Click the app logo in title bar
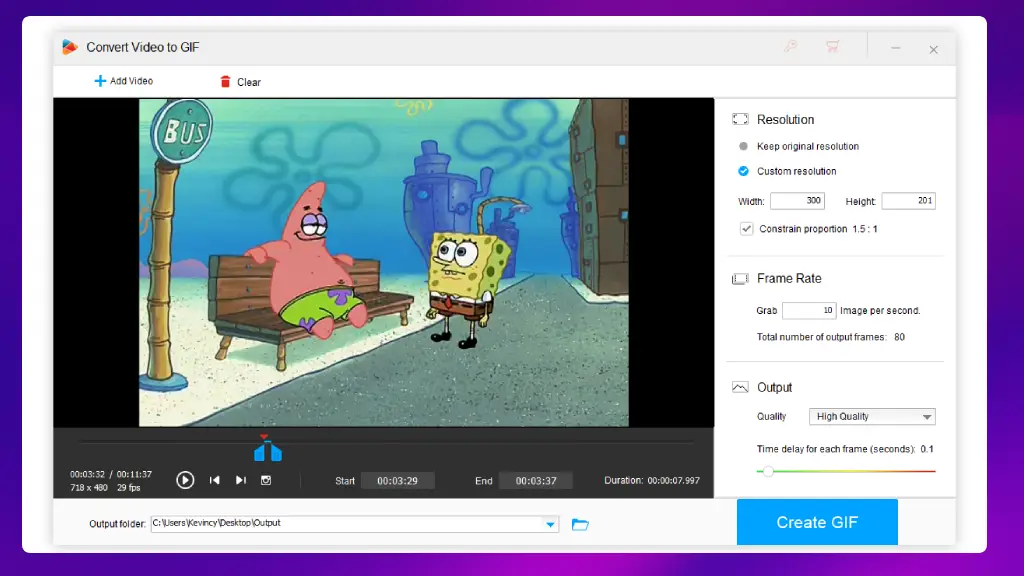 tap(70, 47)
